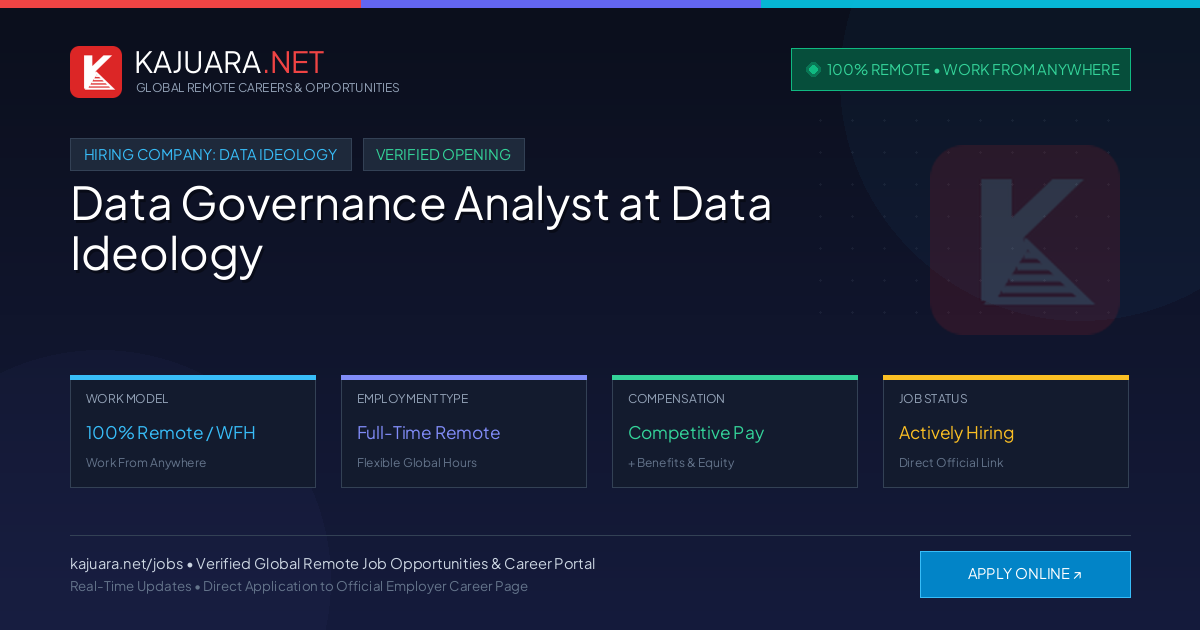Open the Employment Type card
This screenshot has height=630, width=1200.
(x=464, y=432)
